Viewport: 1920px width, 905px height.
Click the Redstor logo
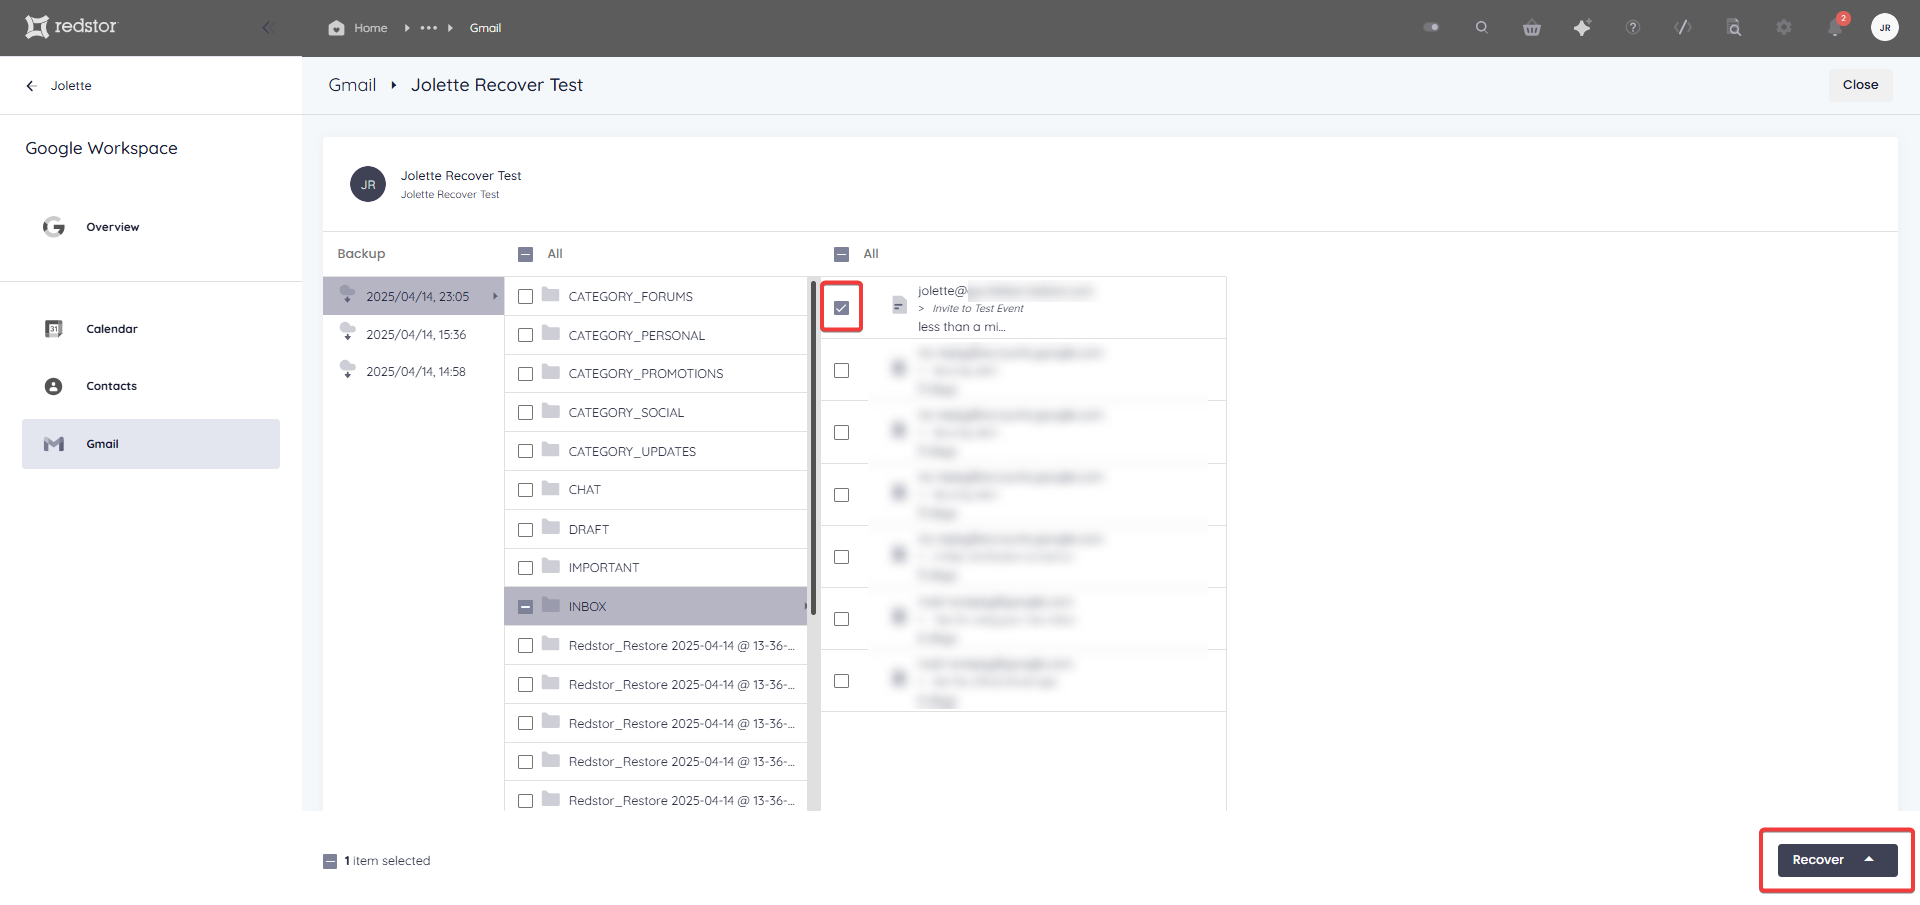[x=71, y=26]
